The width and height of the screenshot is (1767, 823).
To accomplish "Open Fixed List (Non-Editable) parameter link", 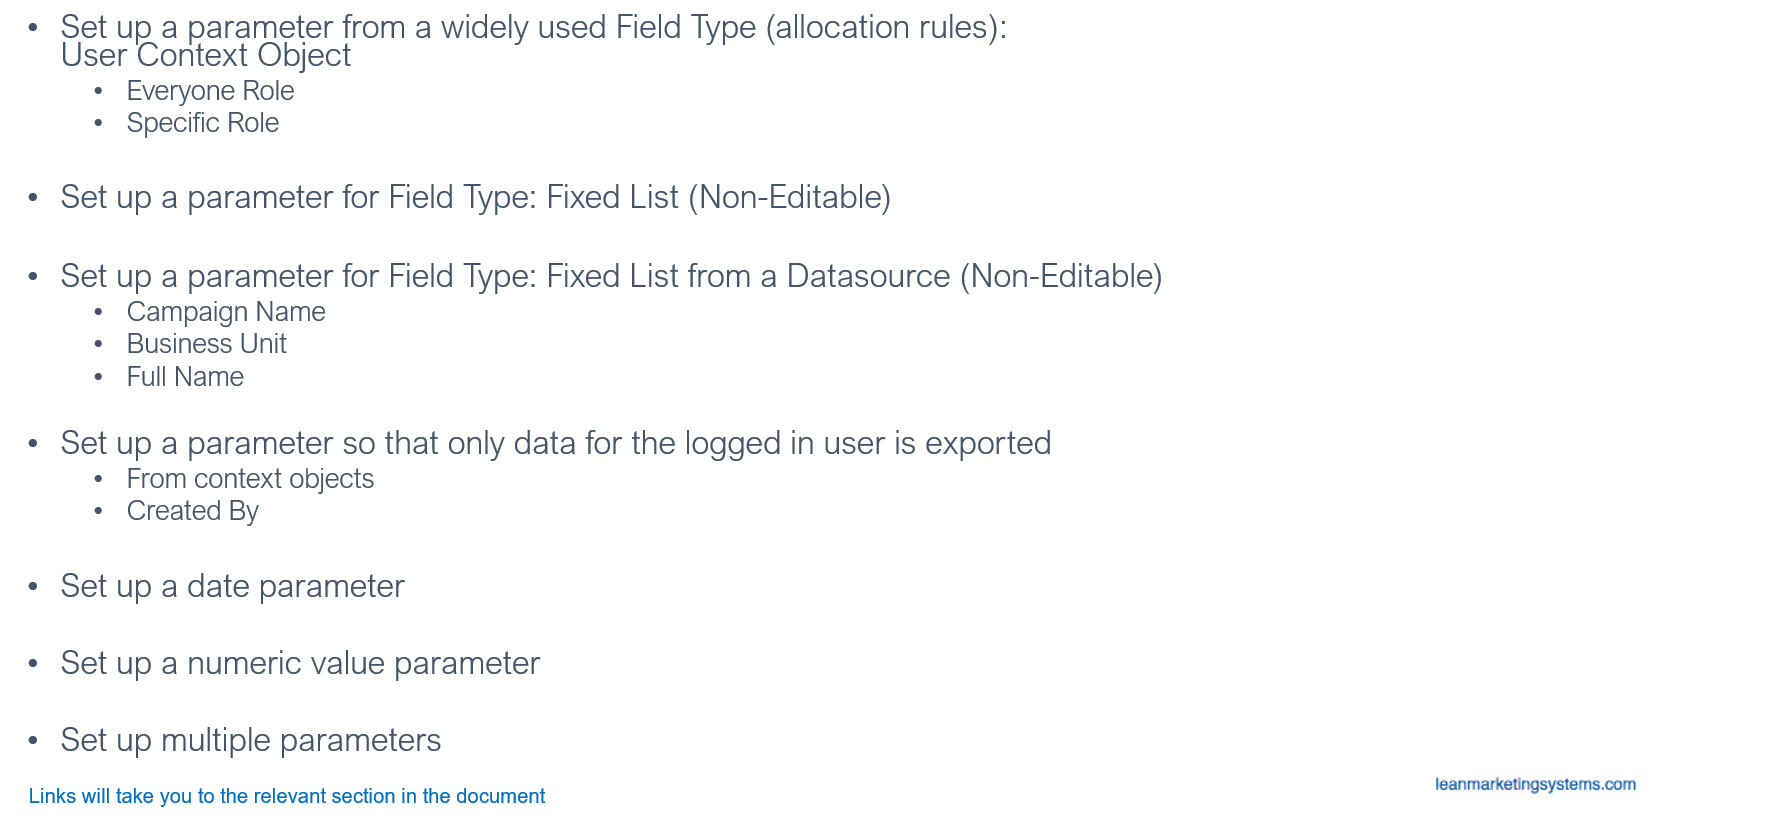I will 476,197.
